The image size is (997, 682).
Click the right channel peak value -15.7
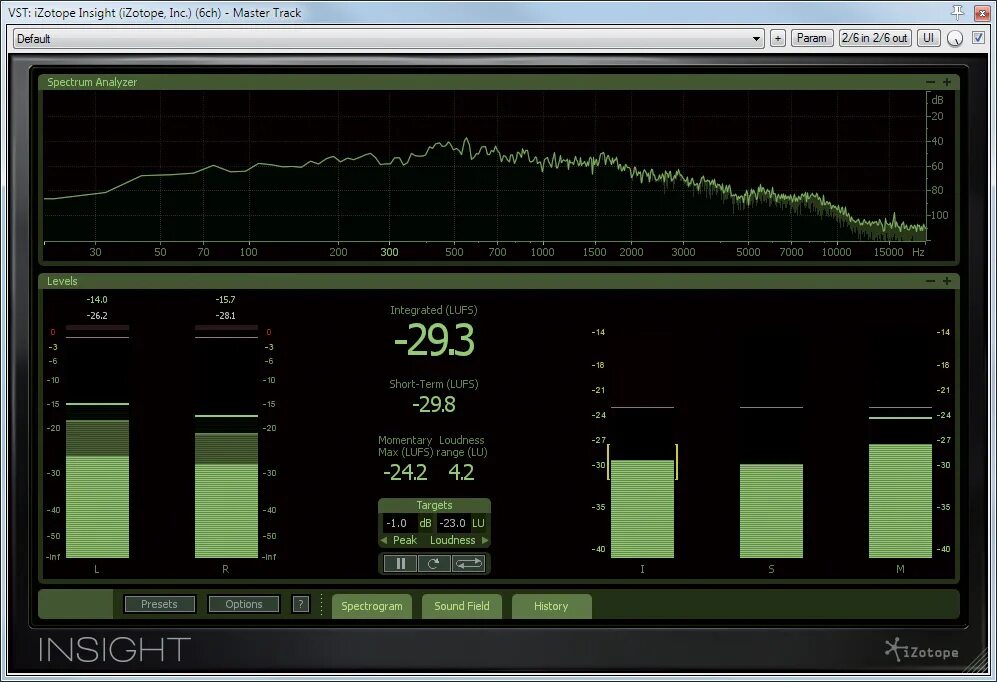225,299
